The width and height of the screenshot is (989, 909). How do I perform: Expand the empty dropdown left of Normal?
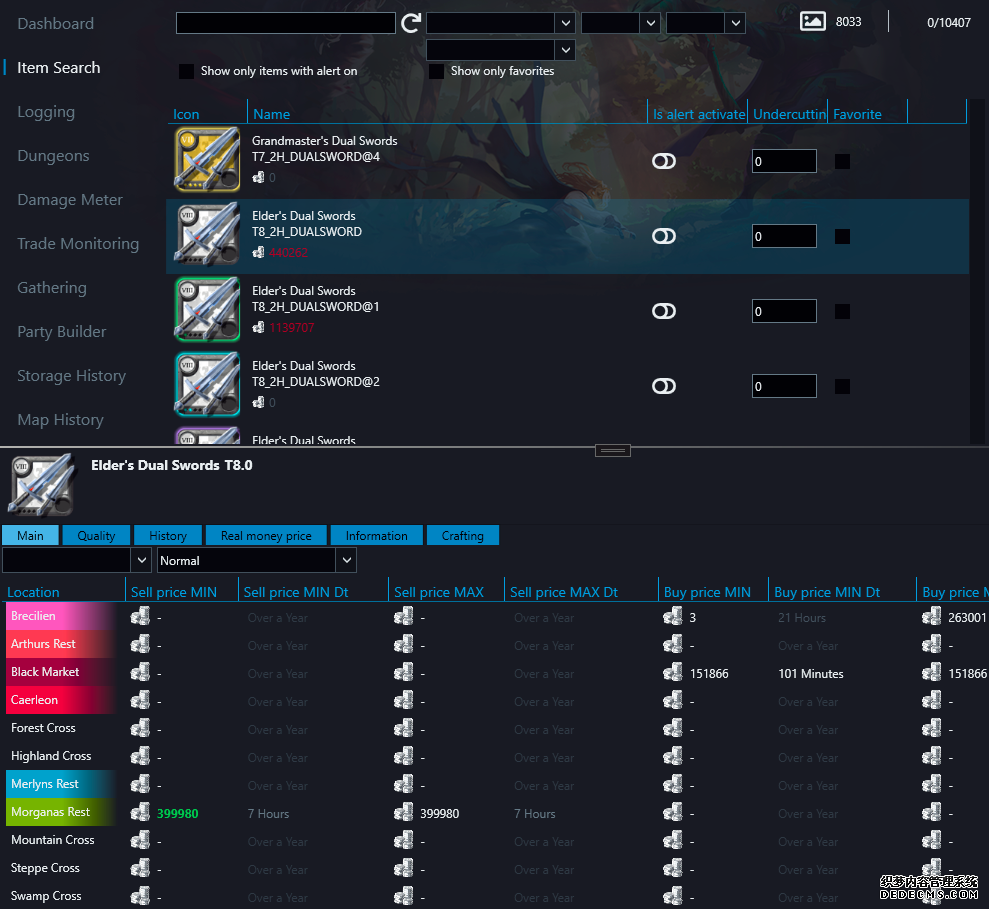click(76, 560)
